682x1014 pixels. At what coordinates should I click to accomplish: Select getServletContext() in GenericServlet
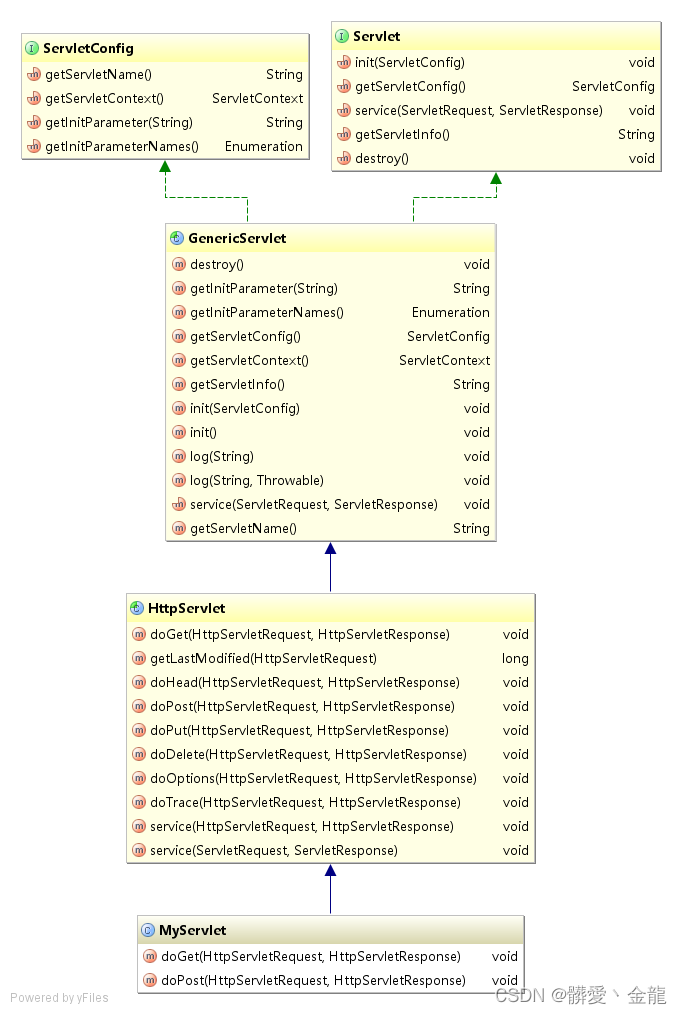pos(250,360)
